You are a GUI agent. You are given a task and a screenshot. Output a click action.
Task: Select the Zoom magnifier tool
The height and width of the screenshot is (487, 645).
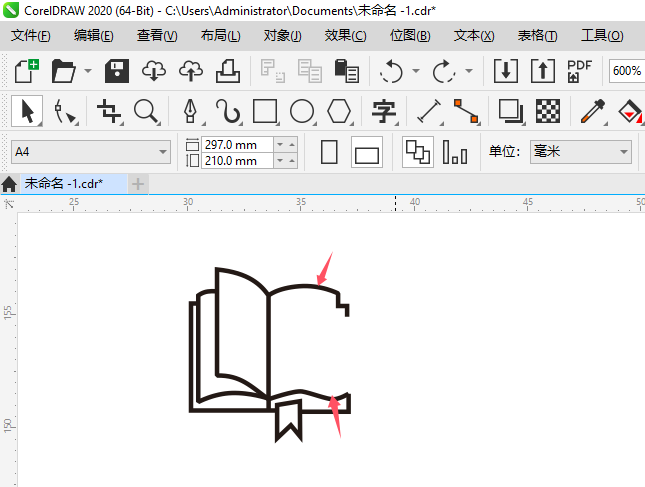pyautogui.click(x=146, y=111)
